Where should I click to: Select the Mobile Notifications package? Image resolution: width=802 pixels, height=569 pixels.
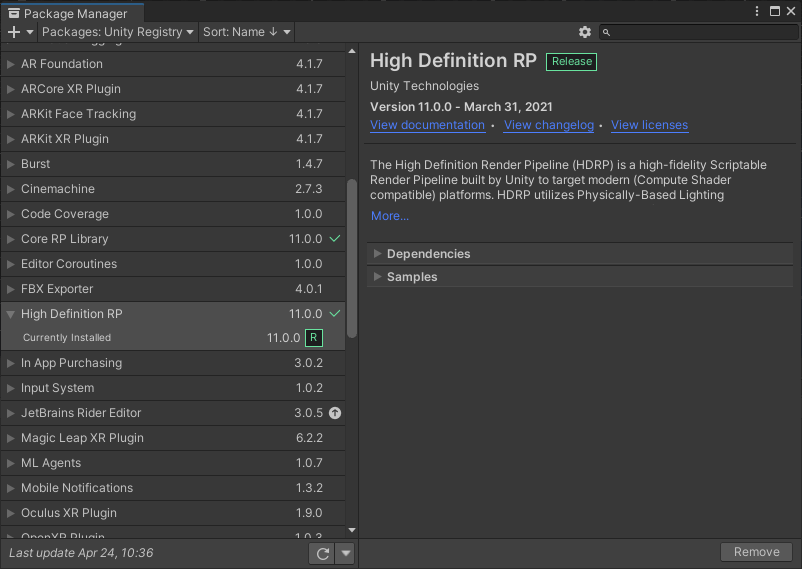pos(173,489)
